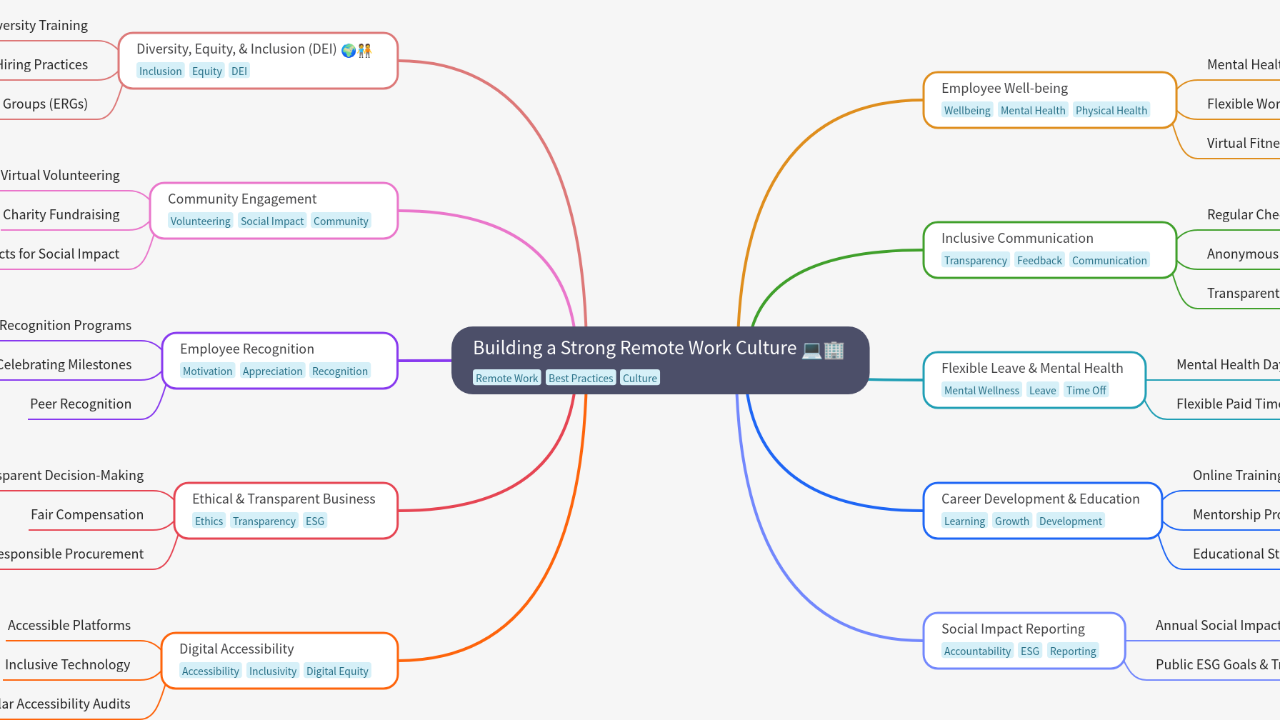The width and height of the screenshot is (1280, 720).
Task: Select the Virtual Fitness leaf under Employee Well-being
Action: tap(1243, 143)
